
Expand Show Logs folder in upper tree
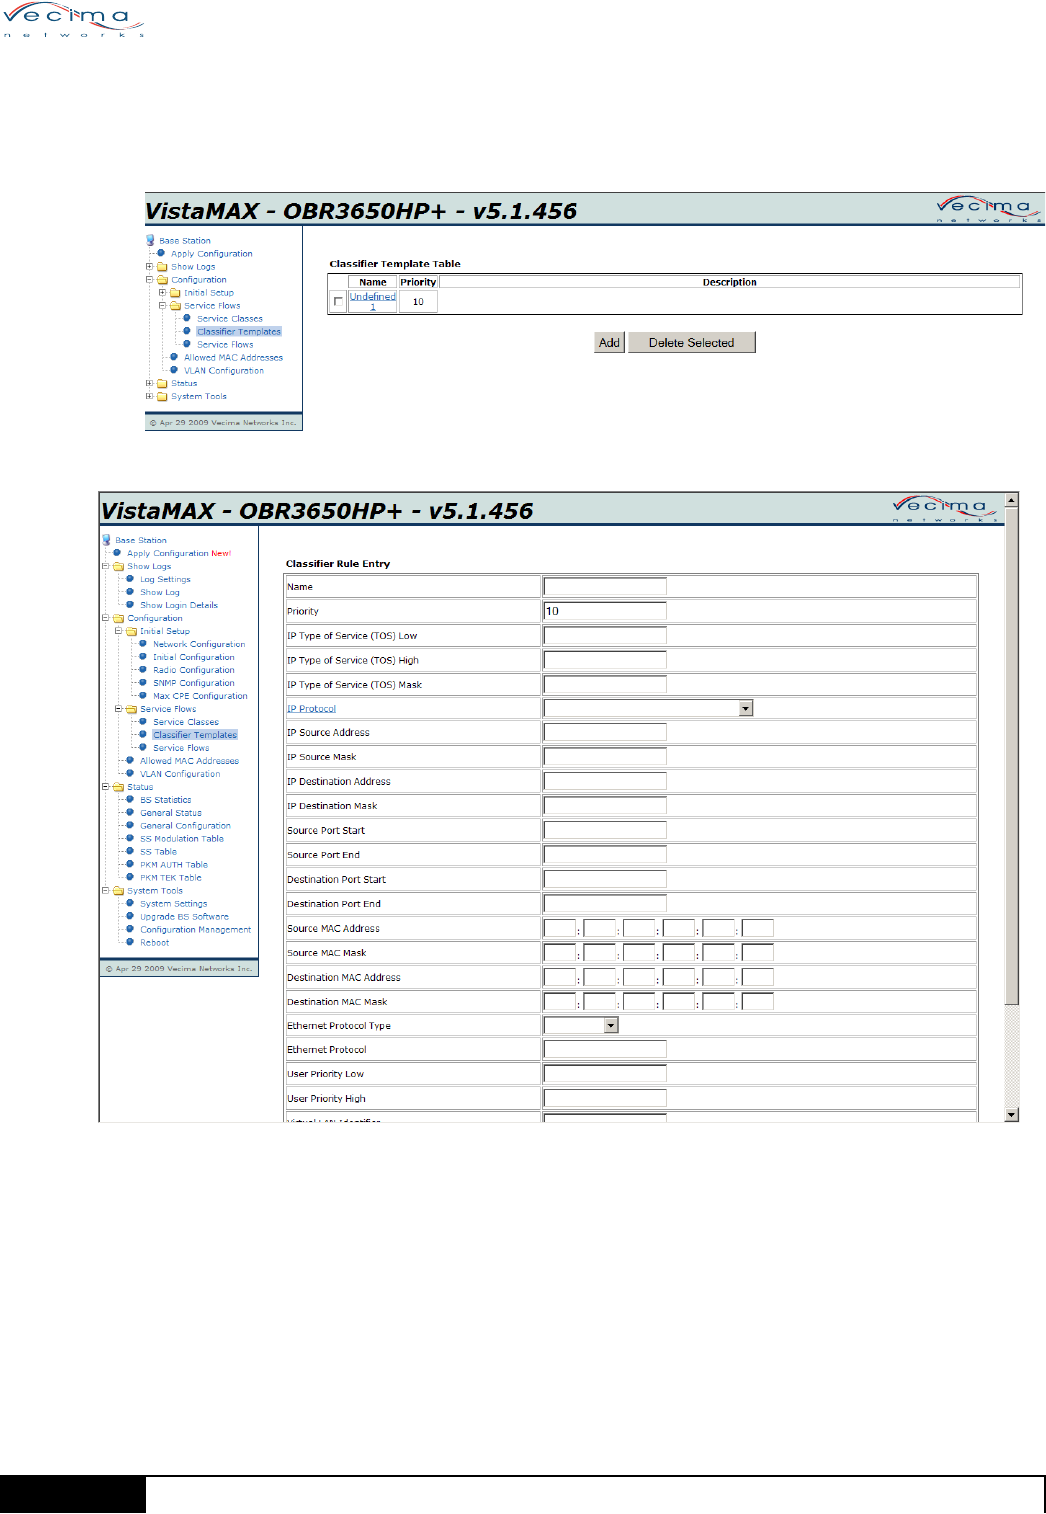click(x=150, y=267)
